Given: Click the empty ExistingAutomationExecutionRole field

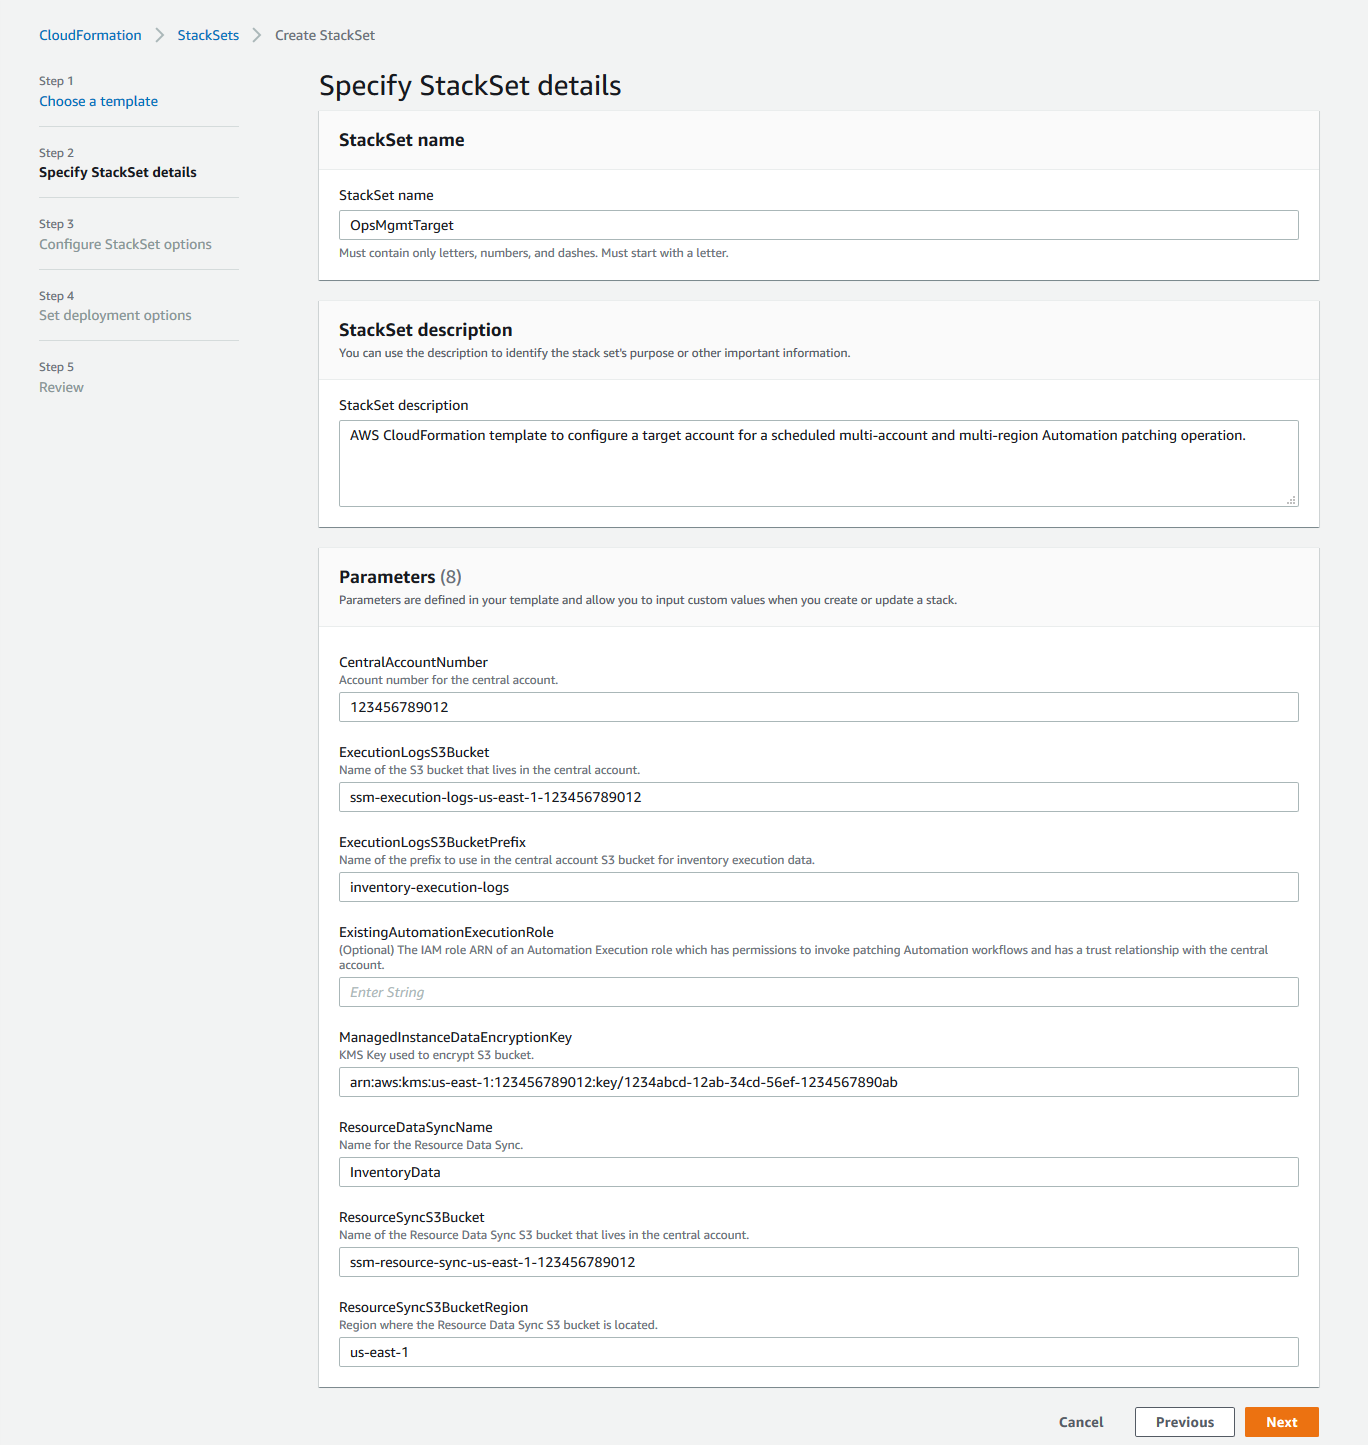Looking at the screenshot, I should (x=818, y=992).
